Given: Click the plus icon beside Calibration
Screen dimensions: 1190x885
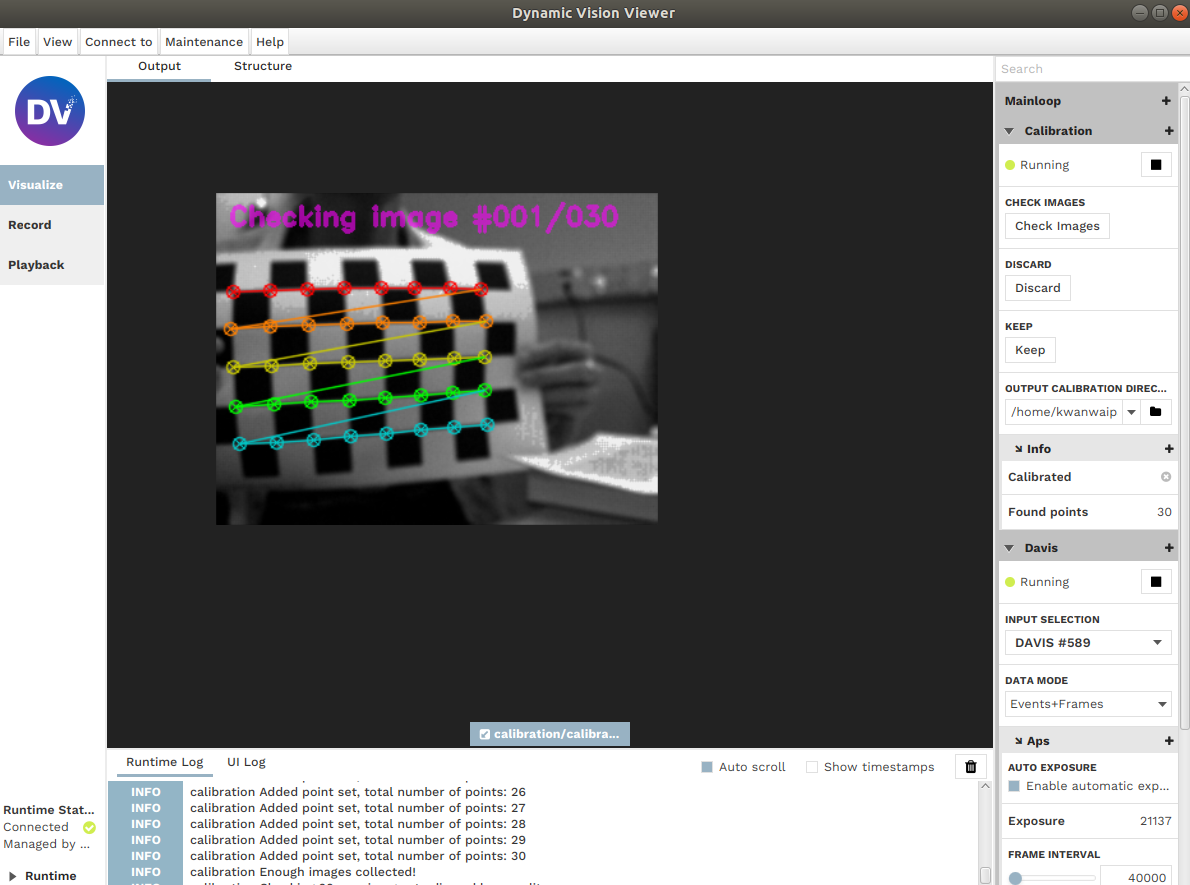Looking at the screenshot, I should click(x=1169, y=131).
